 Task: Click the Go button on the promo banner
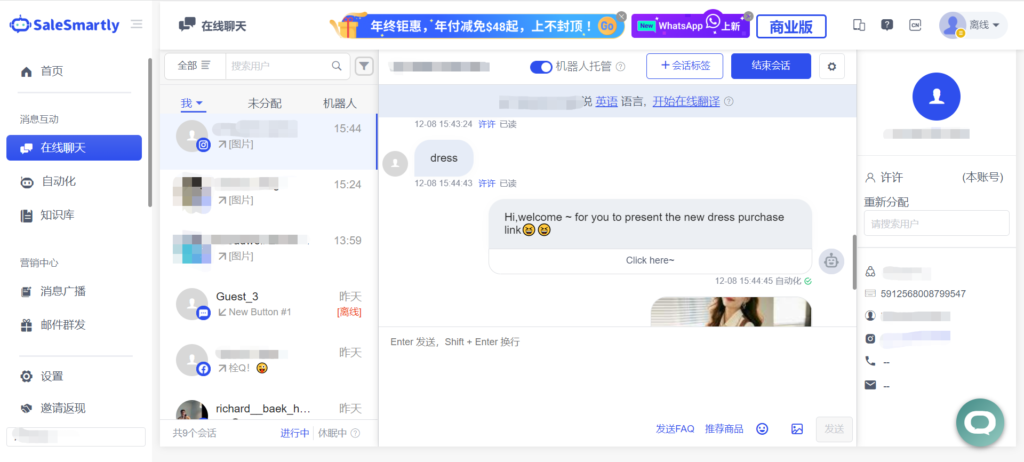pos(607,26)
